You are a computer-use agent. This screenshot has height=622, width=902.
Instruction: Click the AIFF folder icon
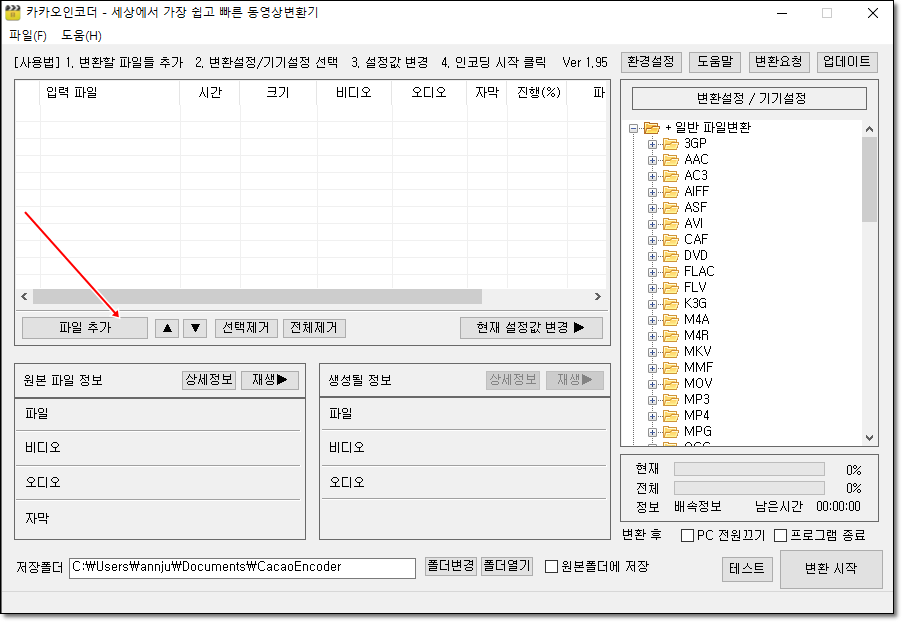[671, 192]
